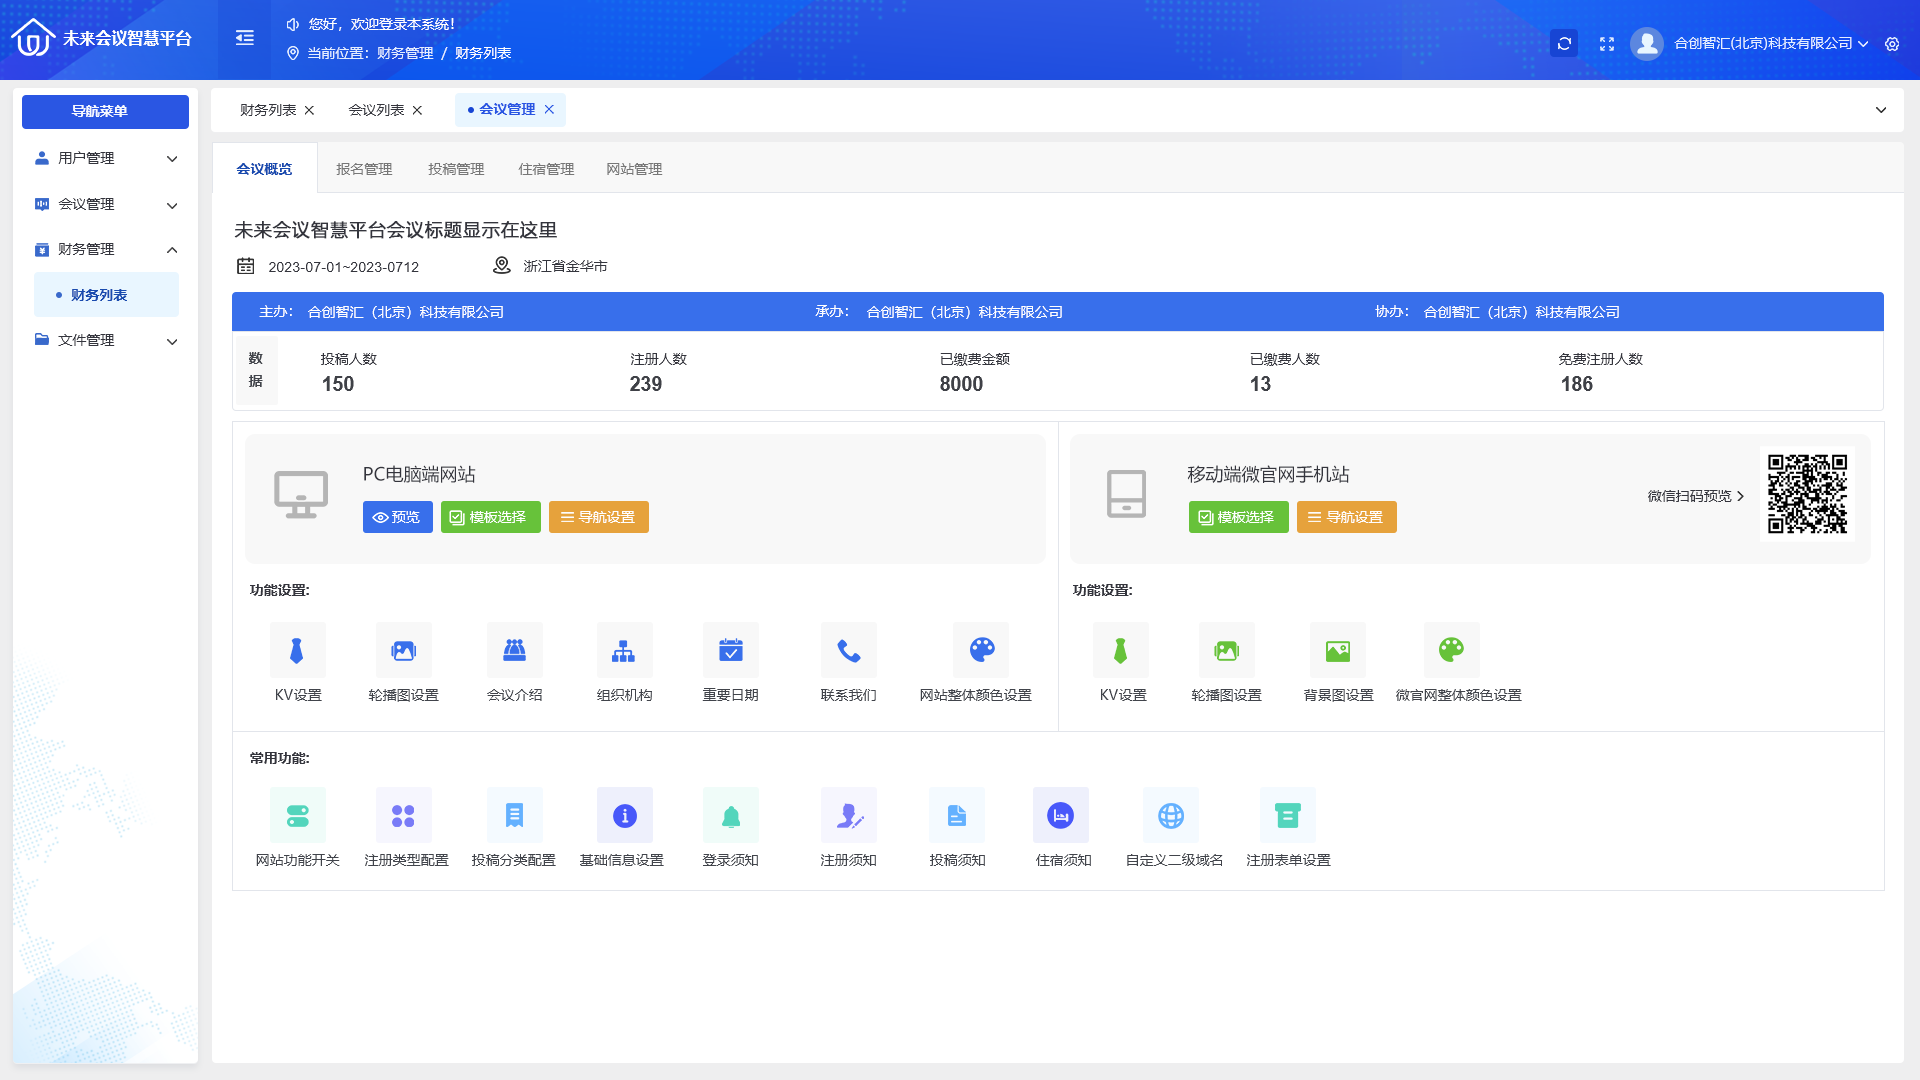The image size is (1920, 1080).
Task: Click the platform logo 未来会议智慧平台
Action: point(102,38)
